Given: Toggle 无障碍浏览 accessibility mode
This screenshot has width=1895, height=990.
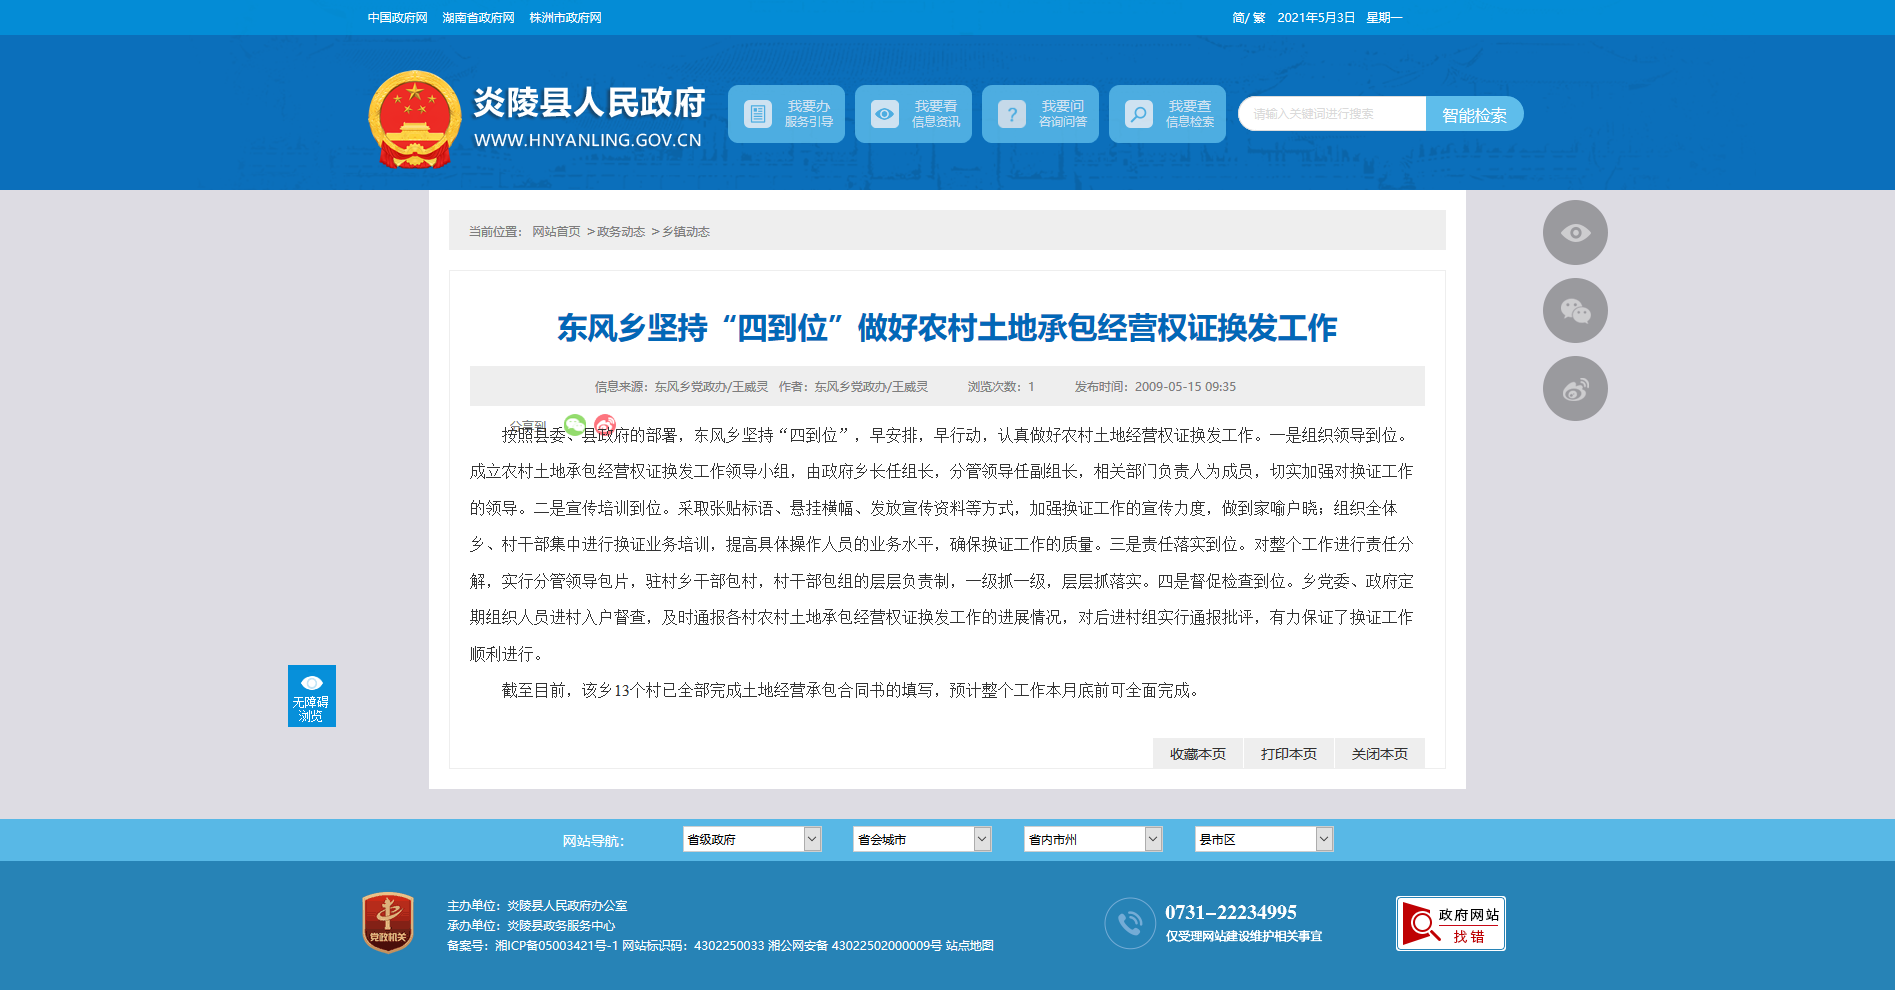Looking at the screenshot, I should pyautogui.click(x=312, y=696).
